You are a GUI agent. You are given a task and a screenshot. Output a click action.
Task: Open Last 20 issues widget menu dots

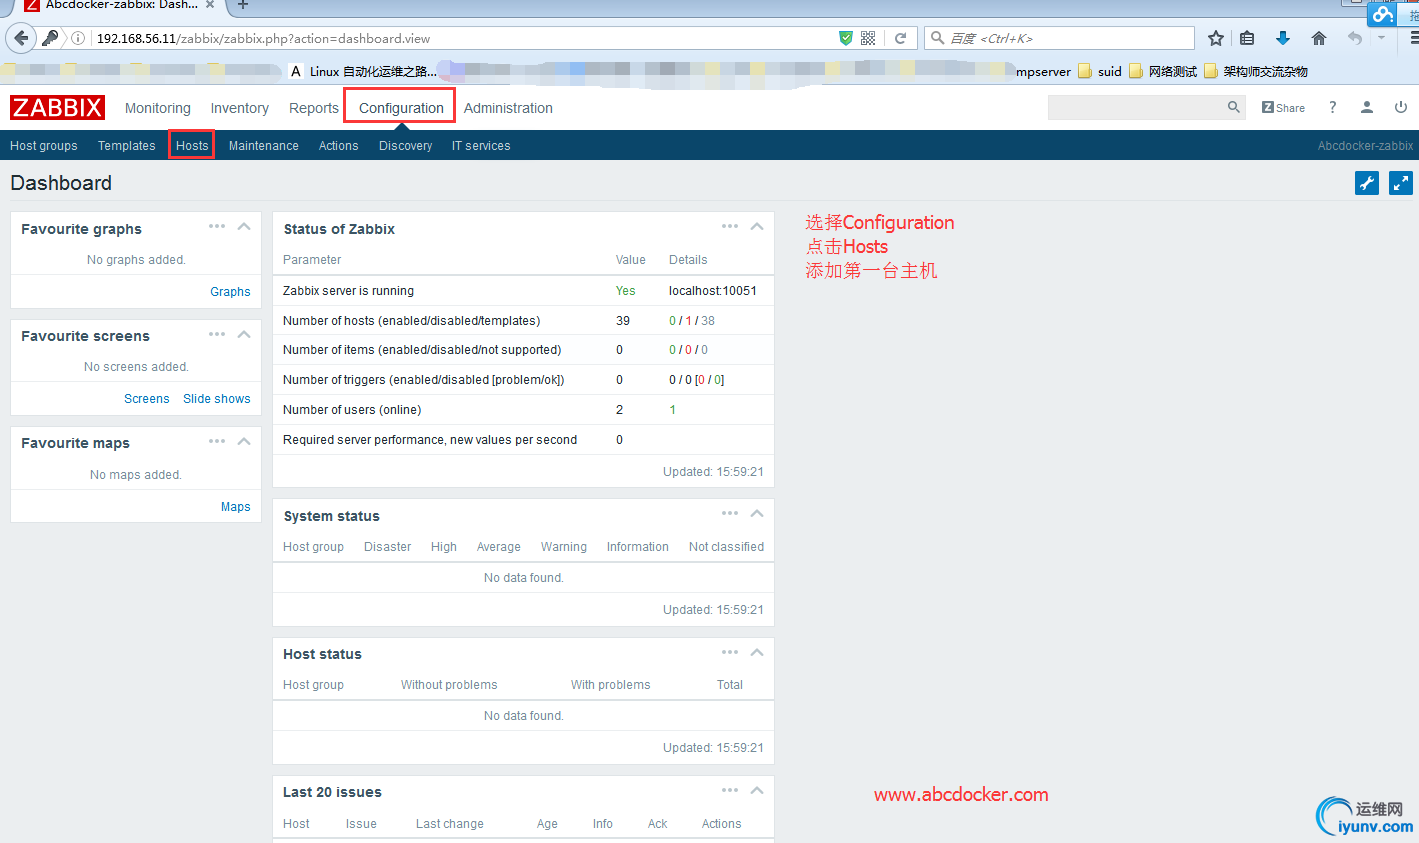[730, 790]
